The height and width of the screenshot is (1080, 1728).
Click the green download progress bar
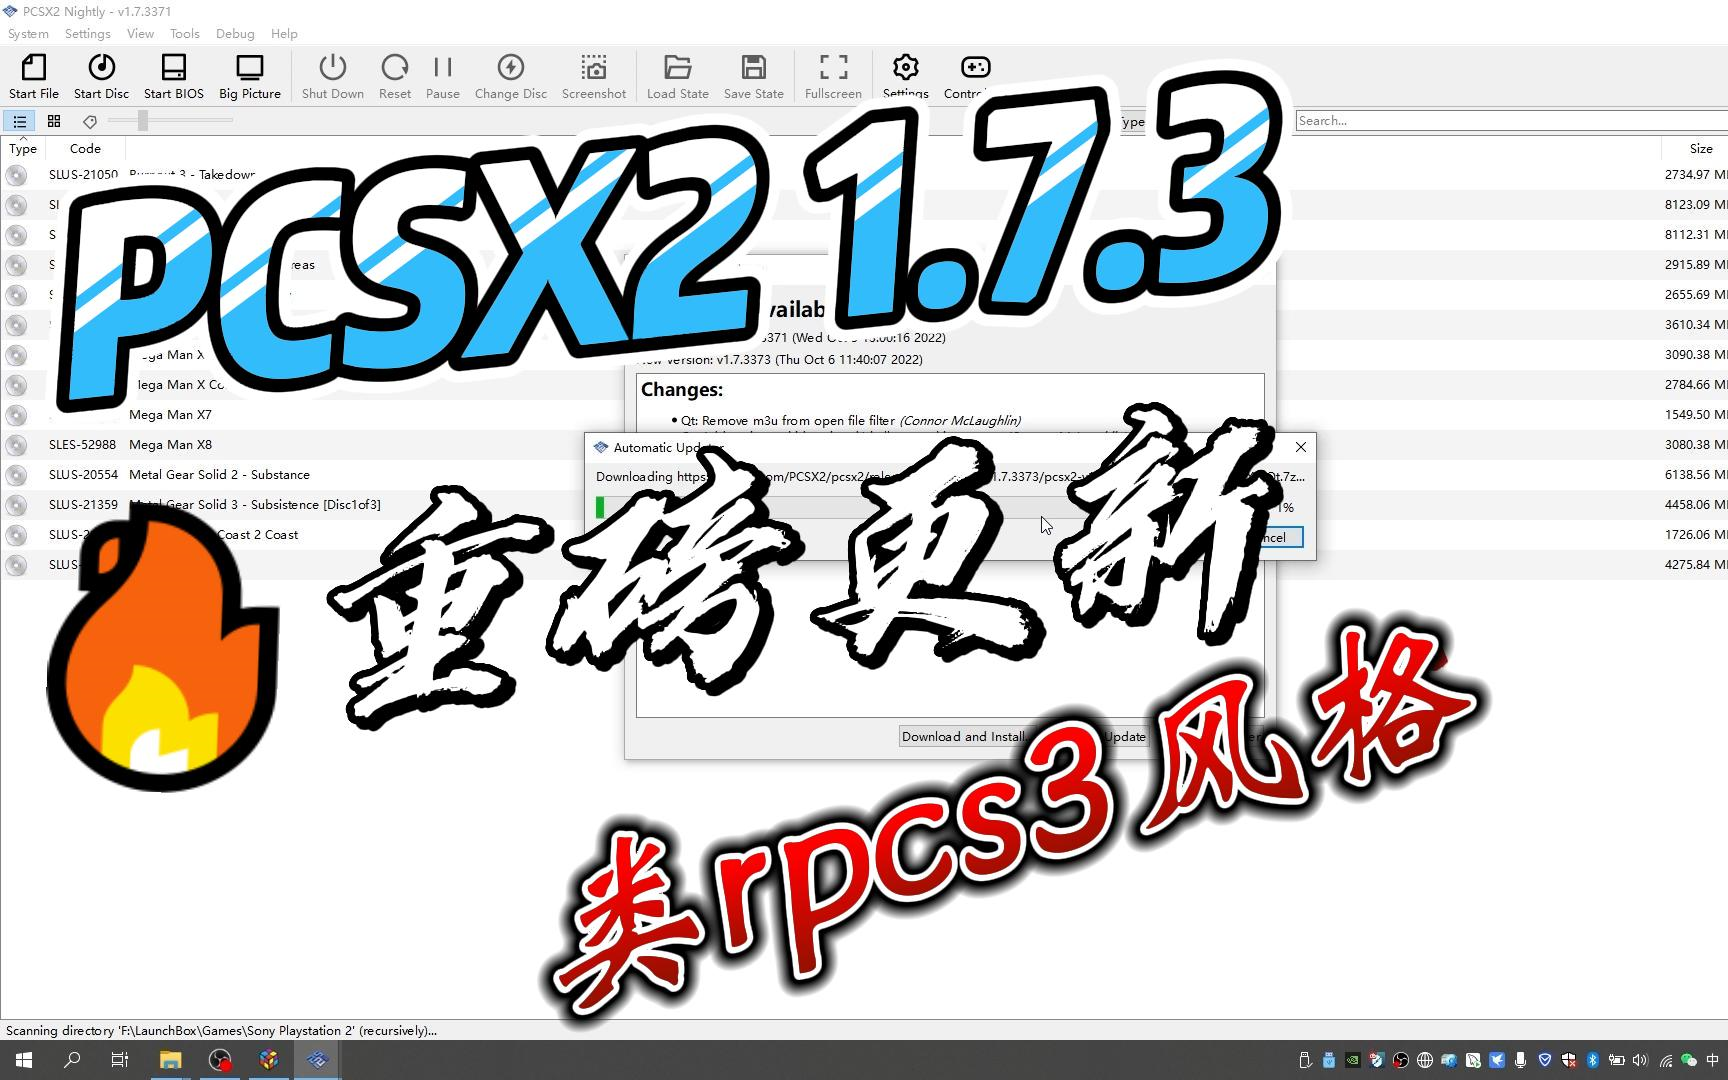pyautogui.click(x=600, y=507)
